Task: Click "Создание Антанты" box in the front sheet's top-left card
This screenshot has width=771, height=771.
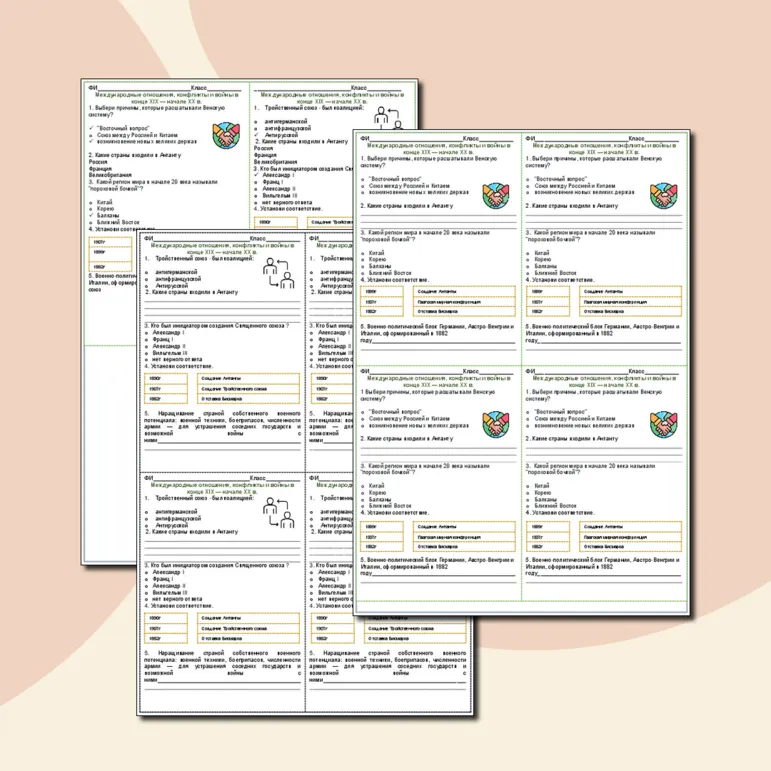Action: click(x=464, y=292)
